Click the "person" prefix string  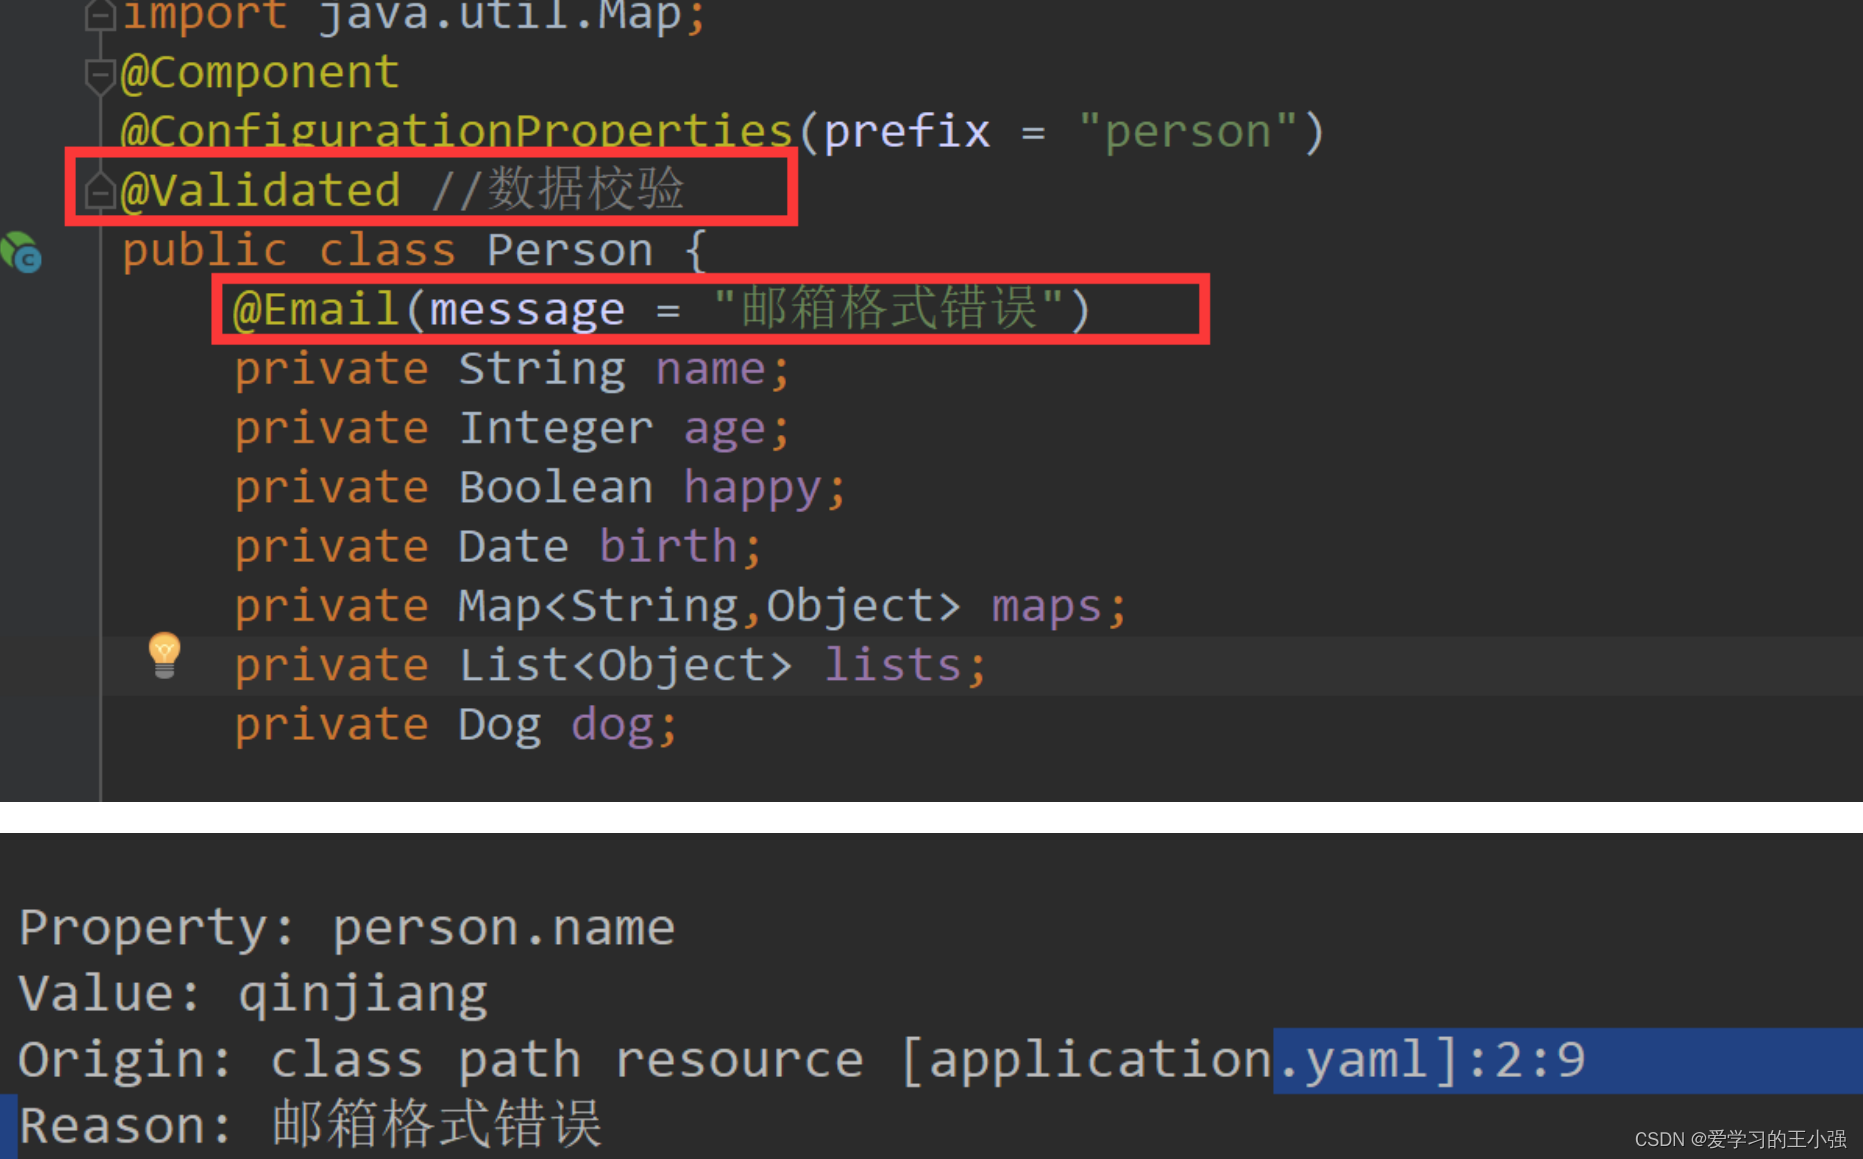tap(1187, 132)
